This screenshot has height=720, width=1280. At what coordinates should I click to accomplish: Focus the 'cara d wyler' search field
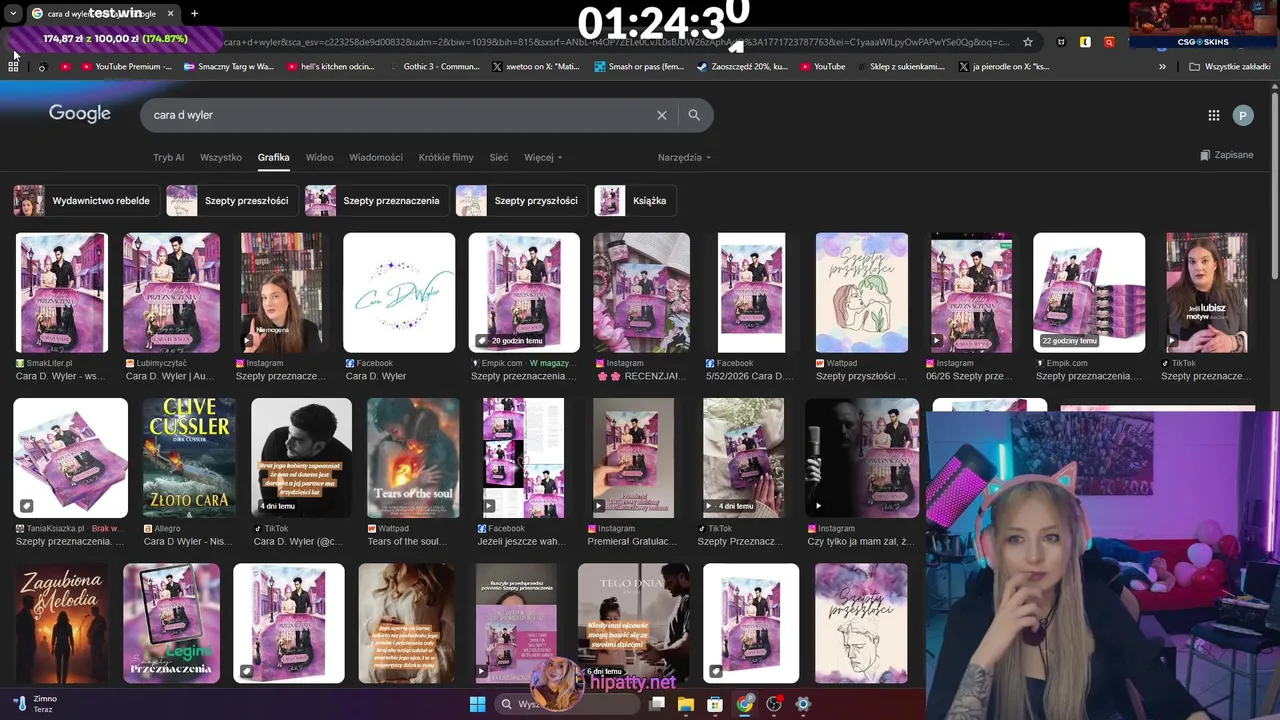400,115
